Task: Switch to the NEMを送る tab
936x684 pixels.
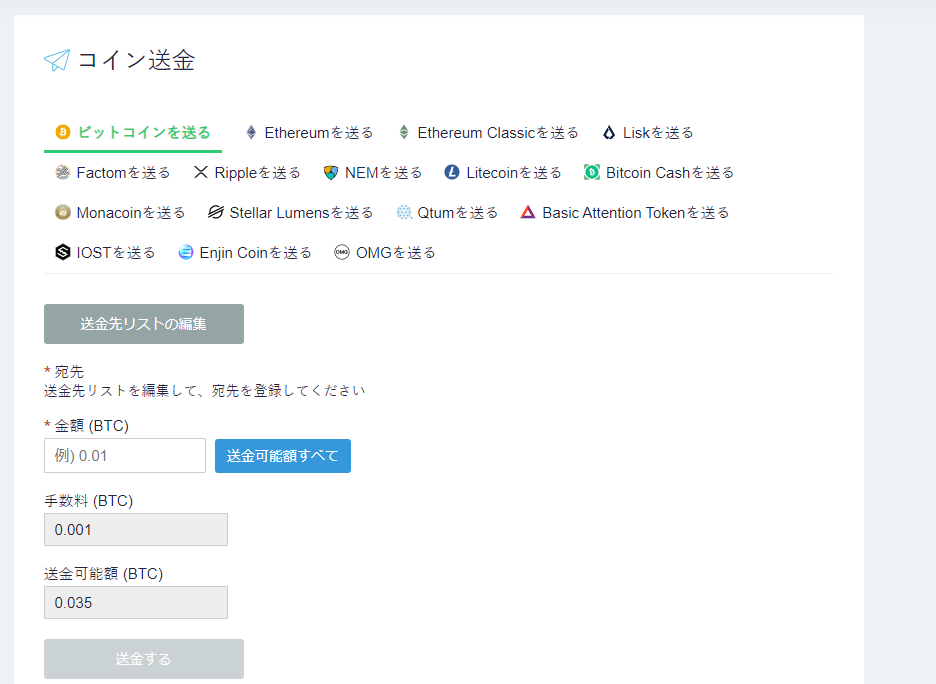Action: (x=372, y=172)
